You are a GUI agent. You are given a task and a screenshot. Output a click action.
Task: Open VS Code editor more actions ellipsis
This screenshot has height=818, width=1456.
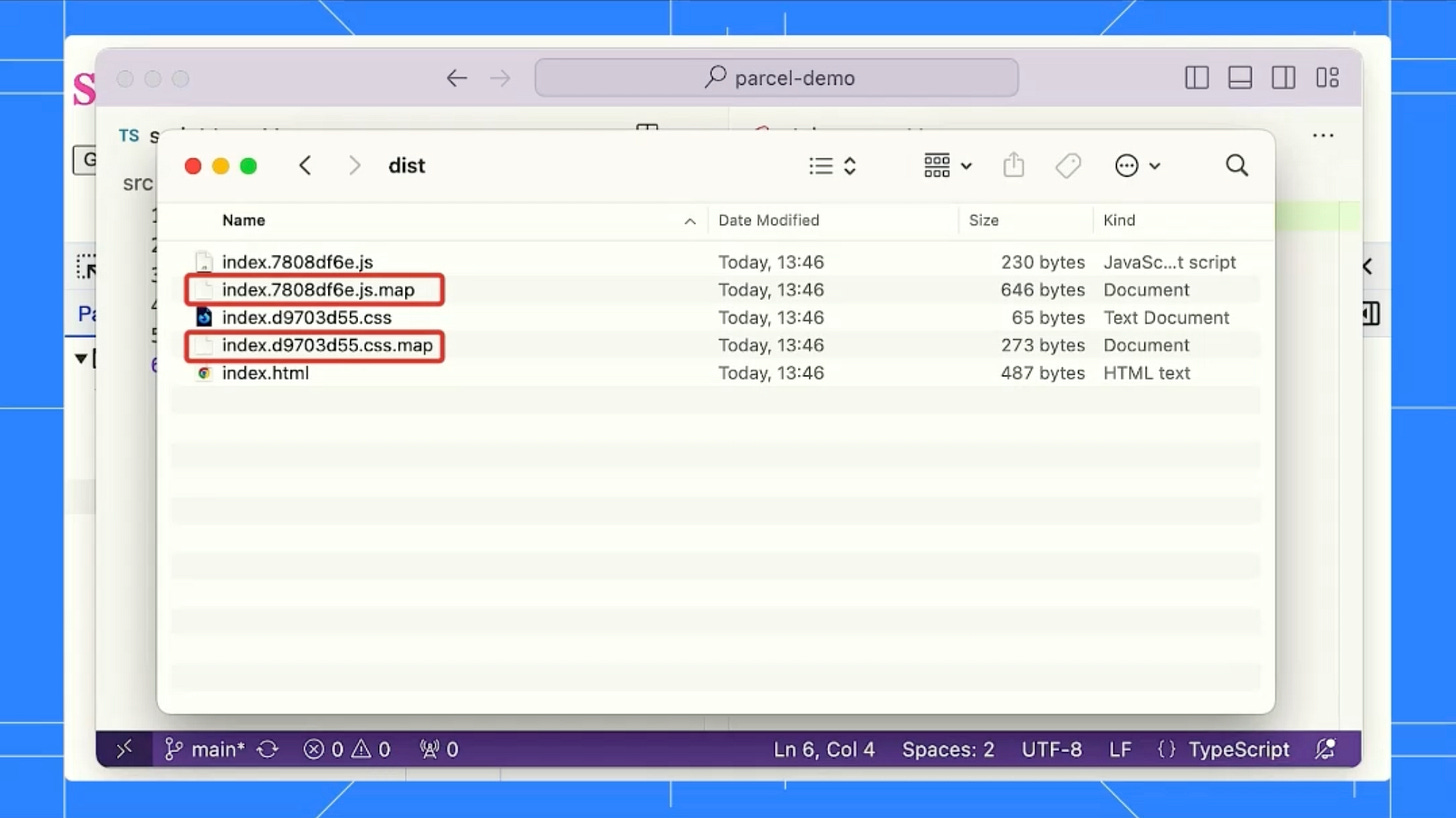(1323, 136)
